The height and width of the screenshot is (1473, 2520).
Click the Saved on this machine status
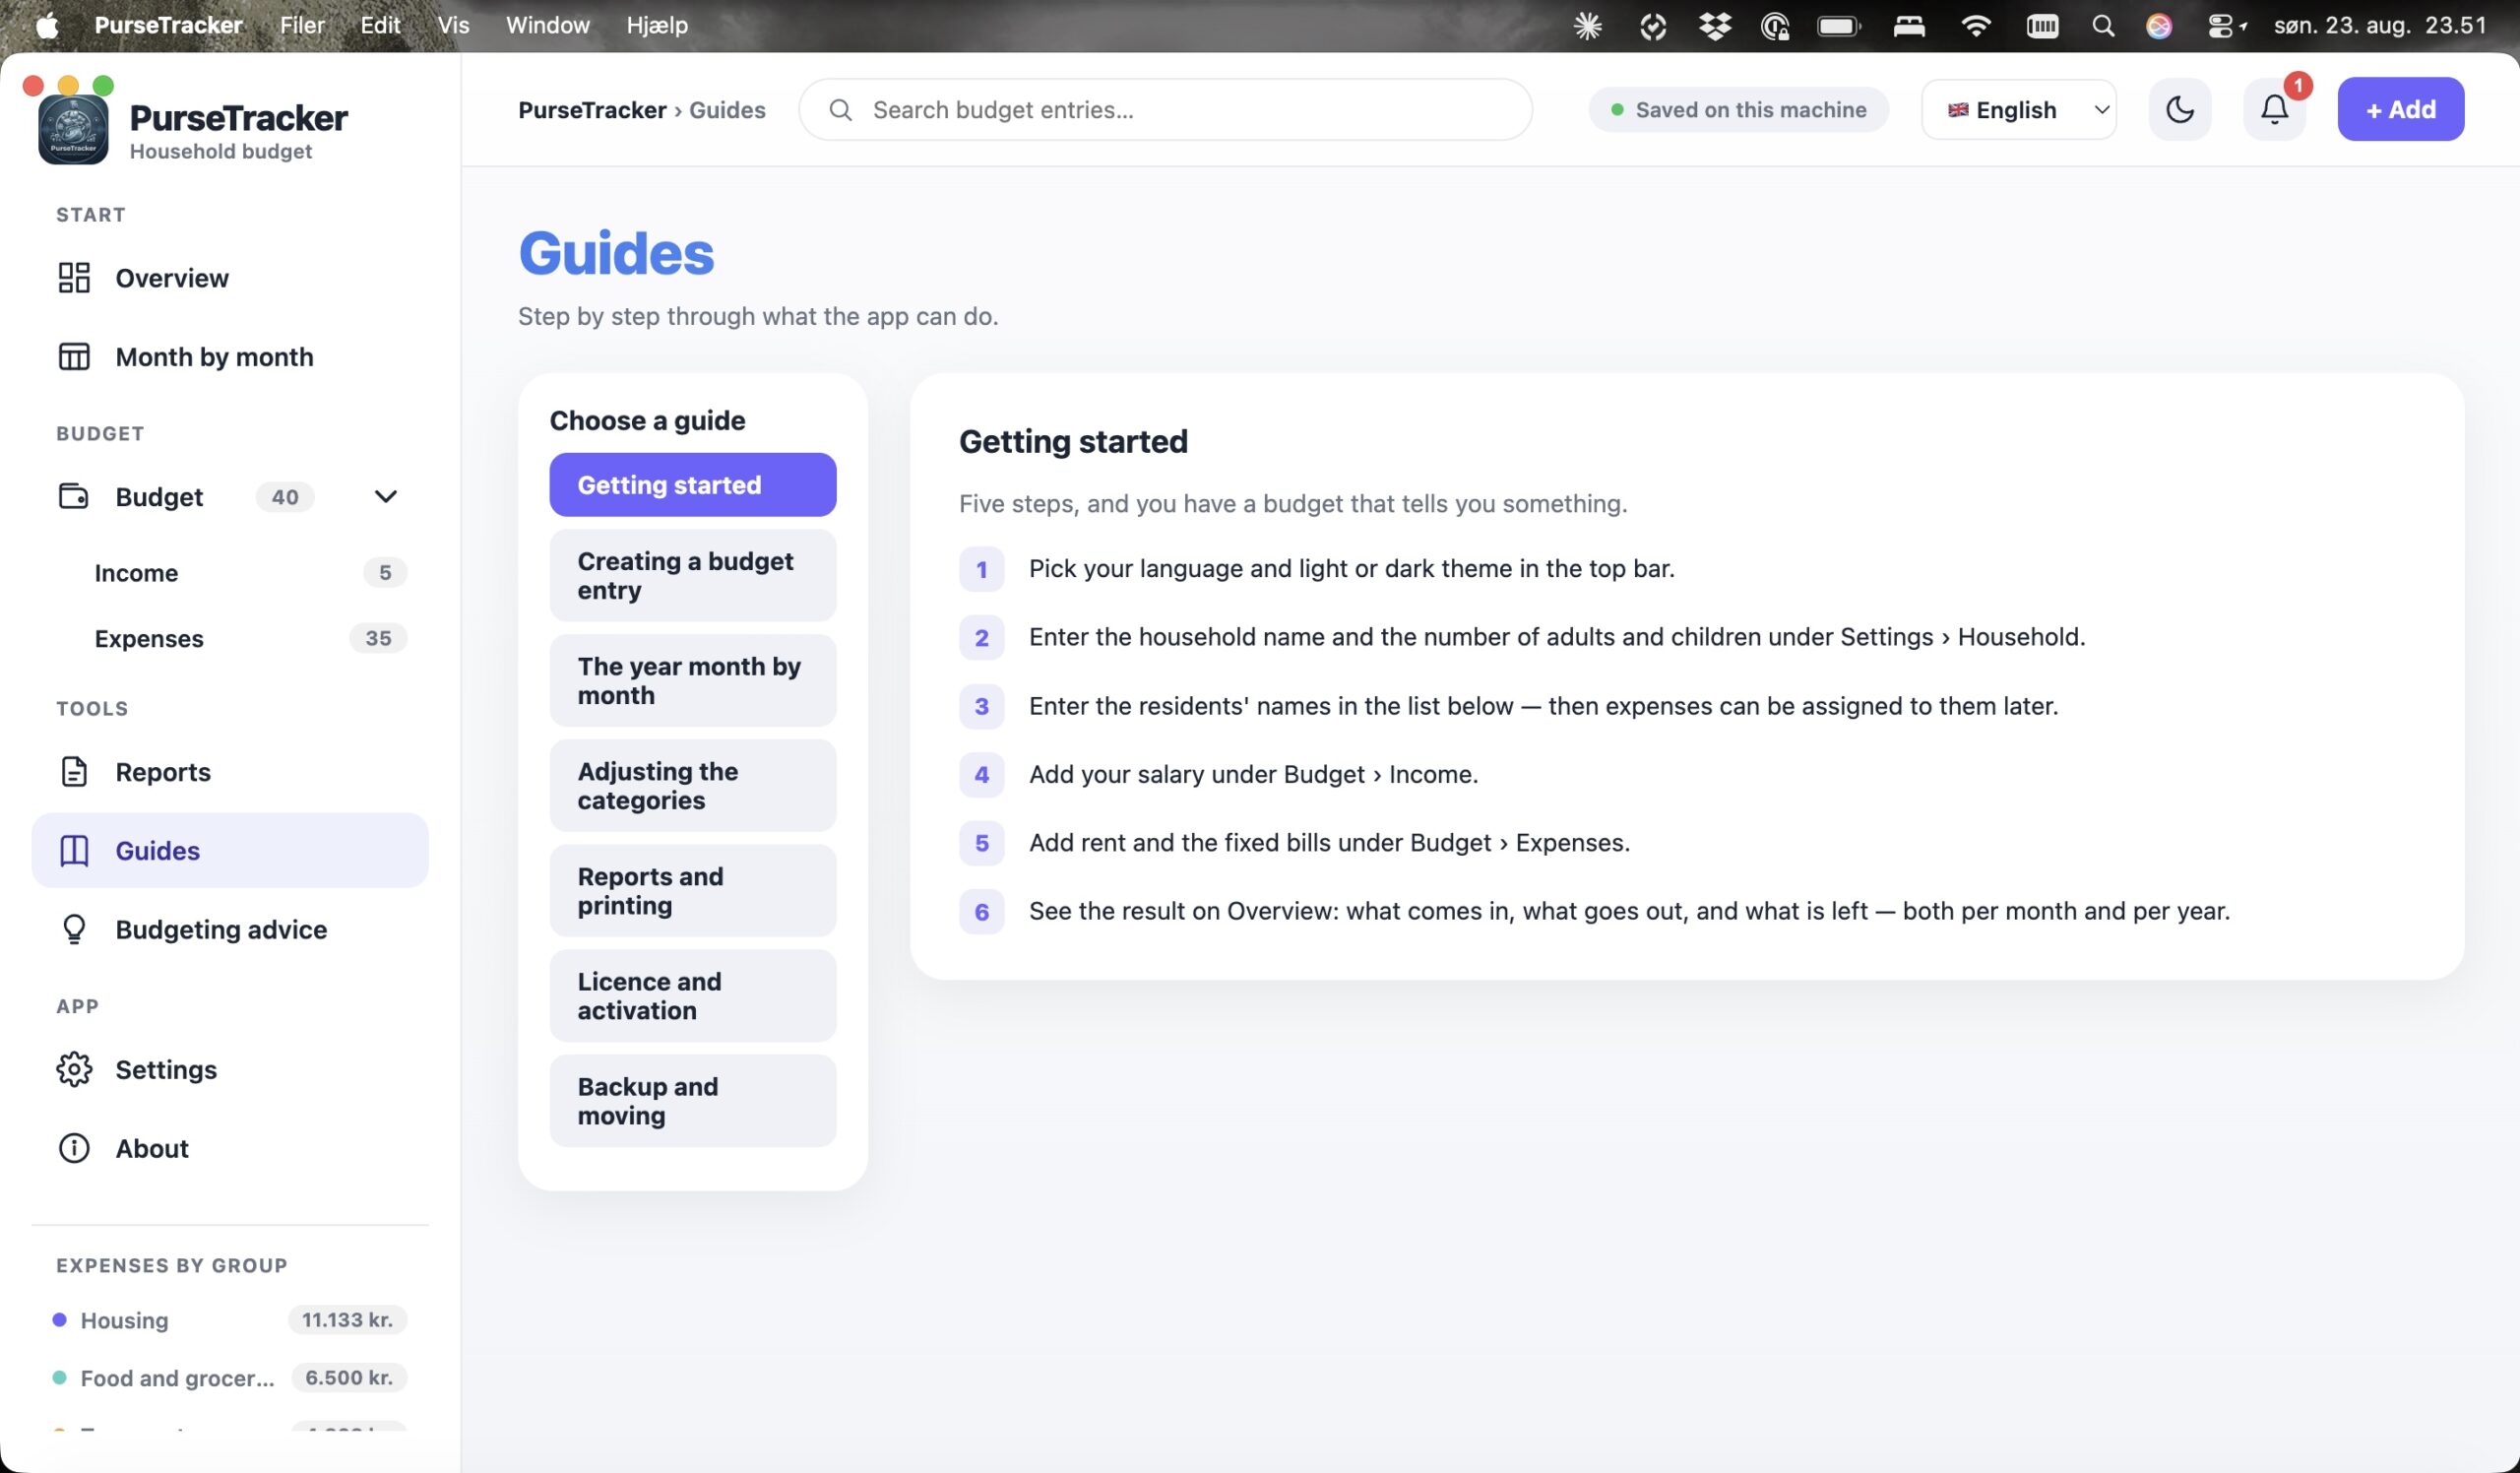coord(1738,109)
